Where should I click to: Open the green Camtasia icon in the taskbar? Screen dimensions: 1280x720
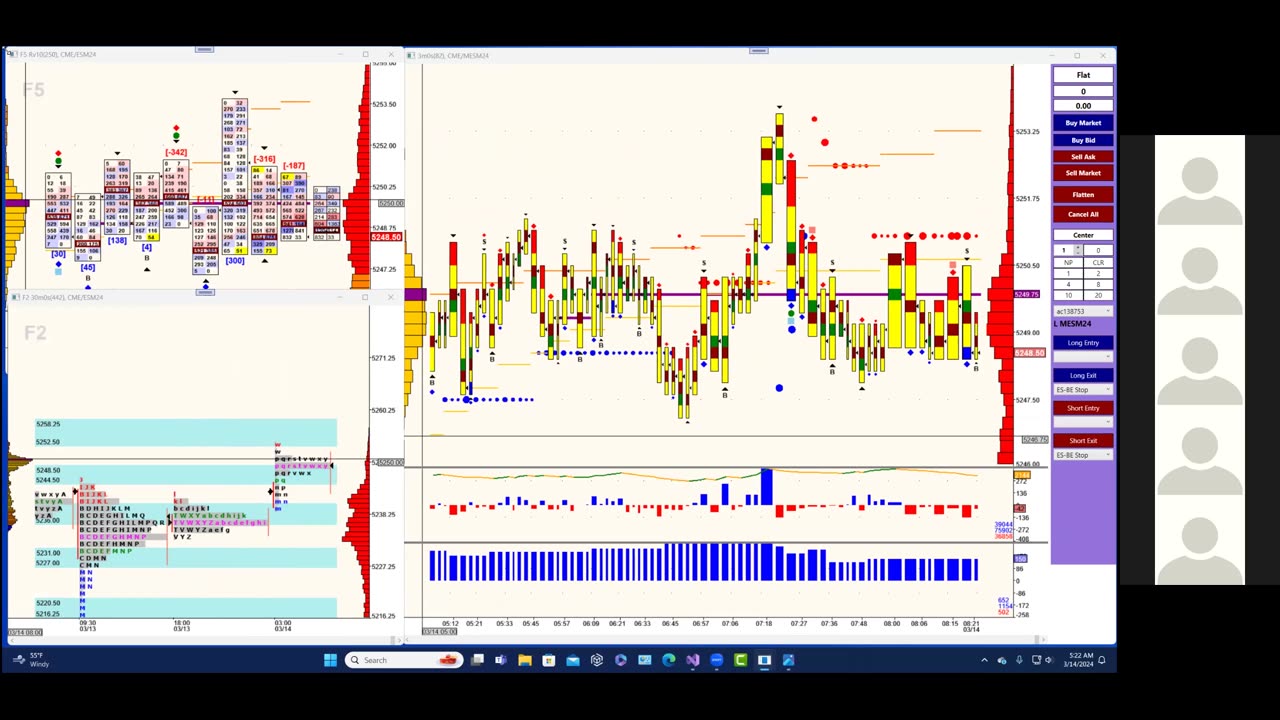[741, 660]
